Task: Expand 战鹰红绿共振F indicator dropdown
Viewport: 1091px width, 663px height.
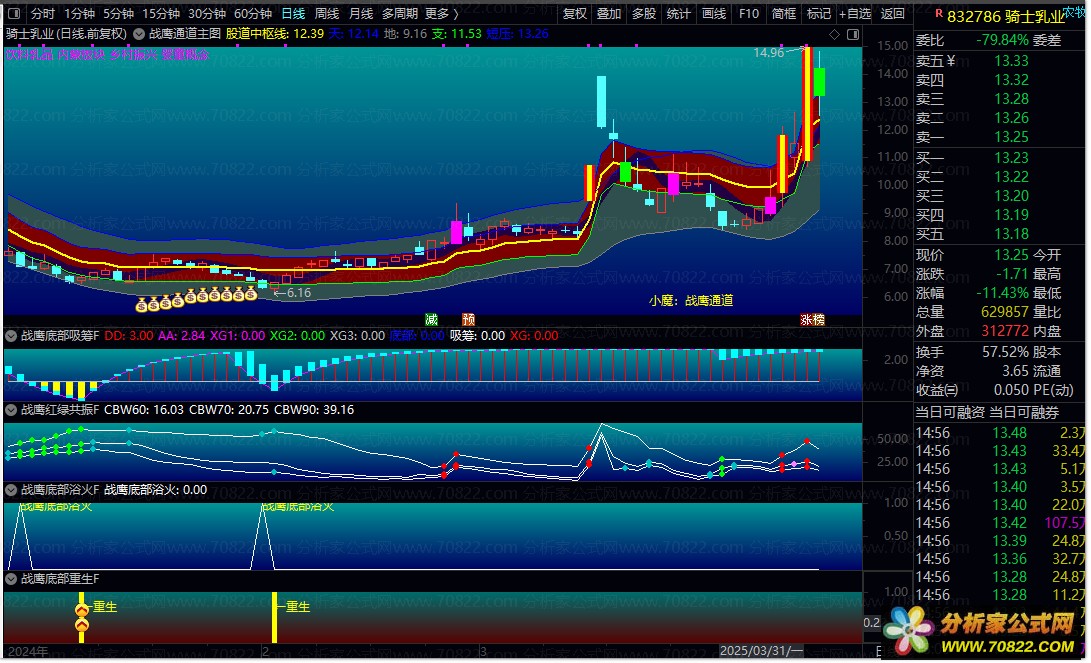Action: (11, 410)
